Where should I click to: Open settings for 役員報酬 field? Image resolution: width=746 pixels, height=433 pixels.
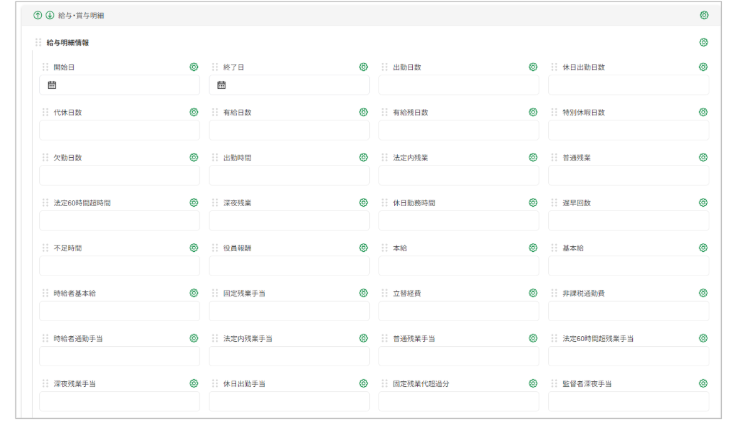(x=363, y=247)
